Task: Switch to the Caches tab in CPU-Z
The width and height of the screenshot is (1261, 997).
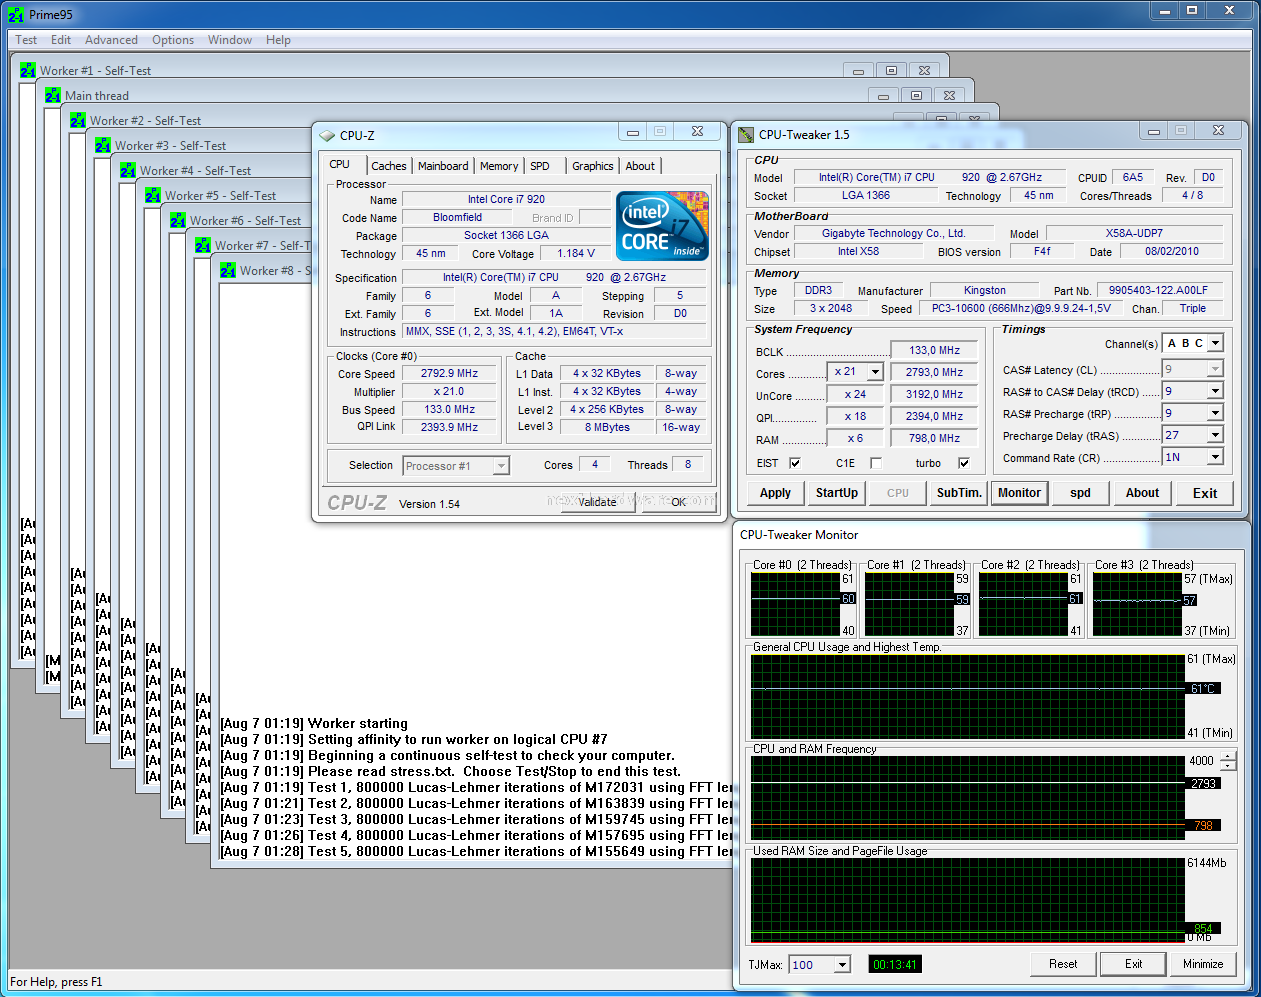Action: pyautogui.click(x=389, y=166)
